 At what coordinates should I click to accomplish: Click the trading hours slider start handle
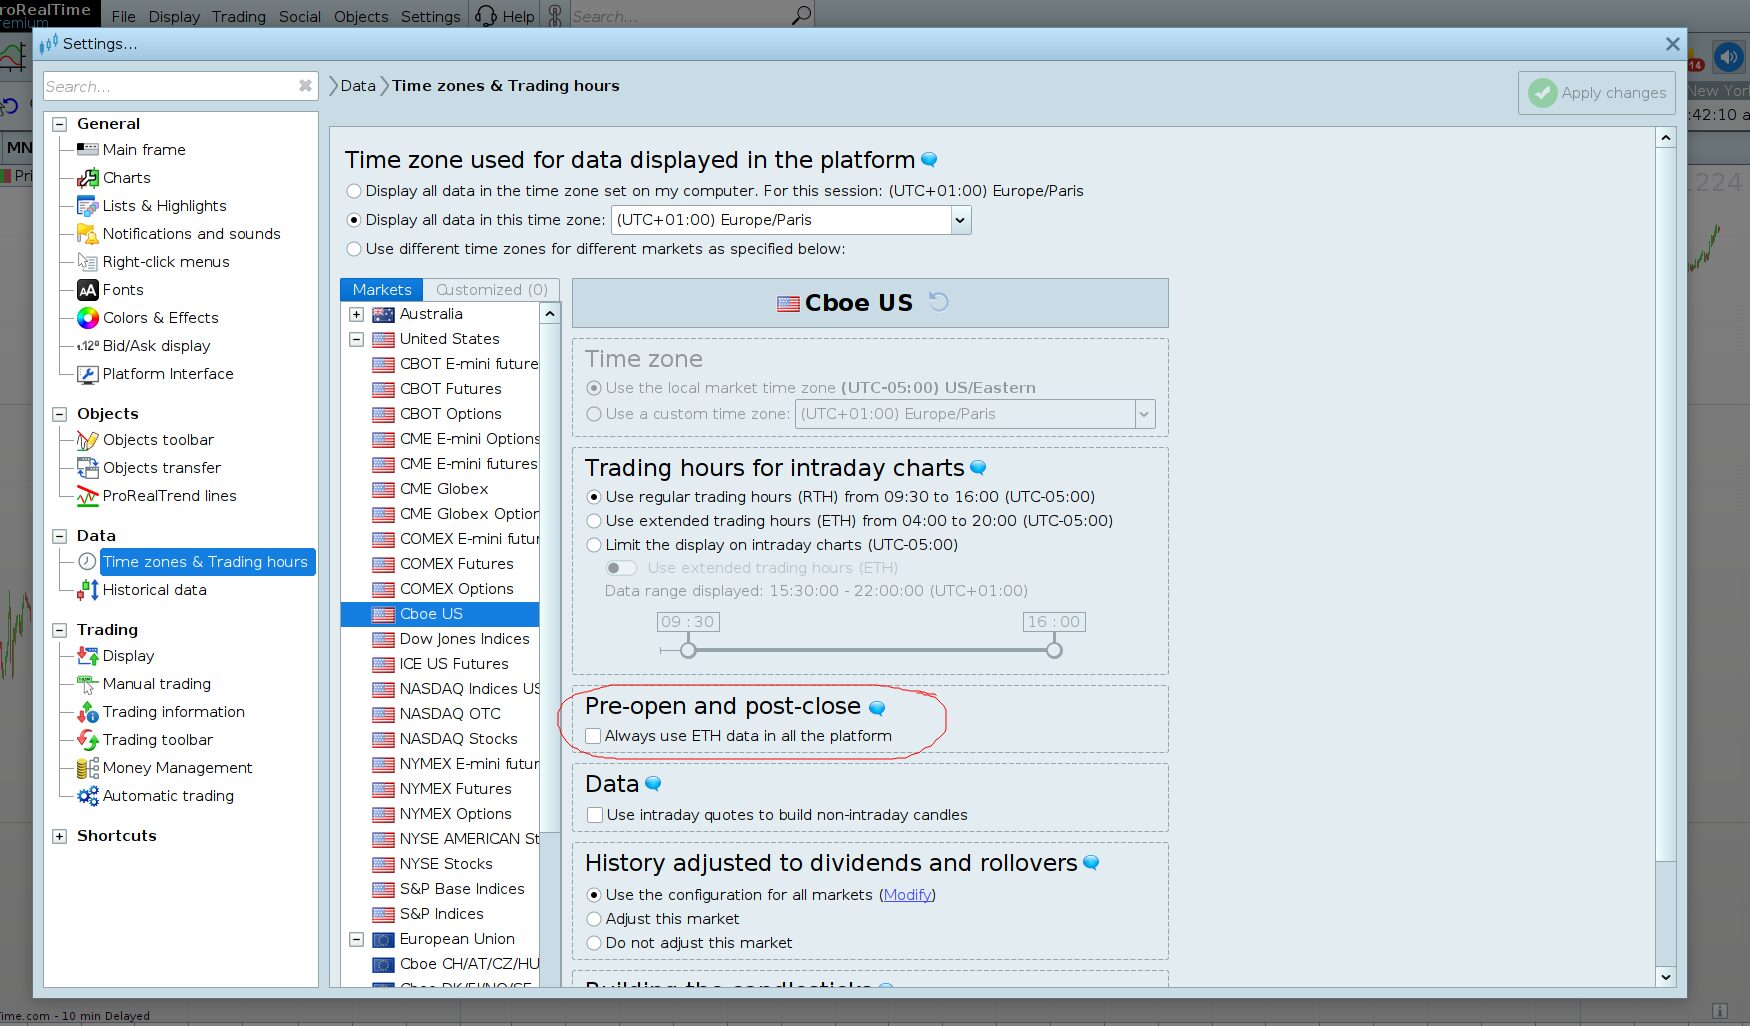coord(688,650)
